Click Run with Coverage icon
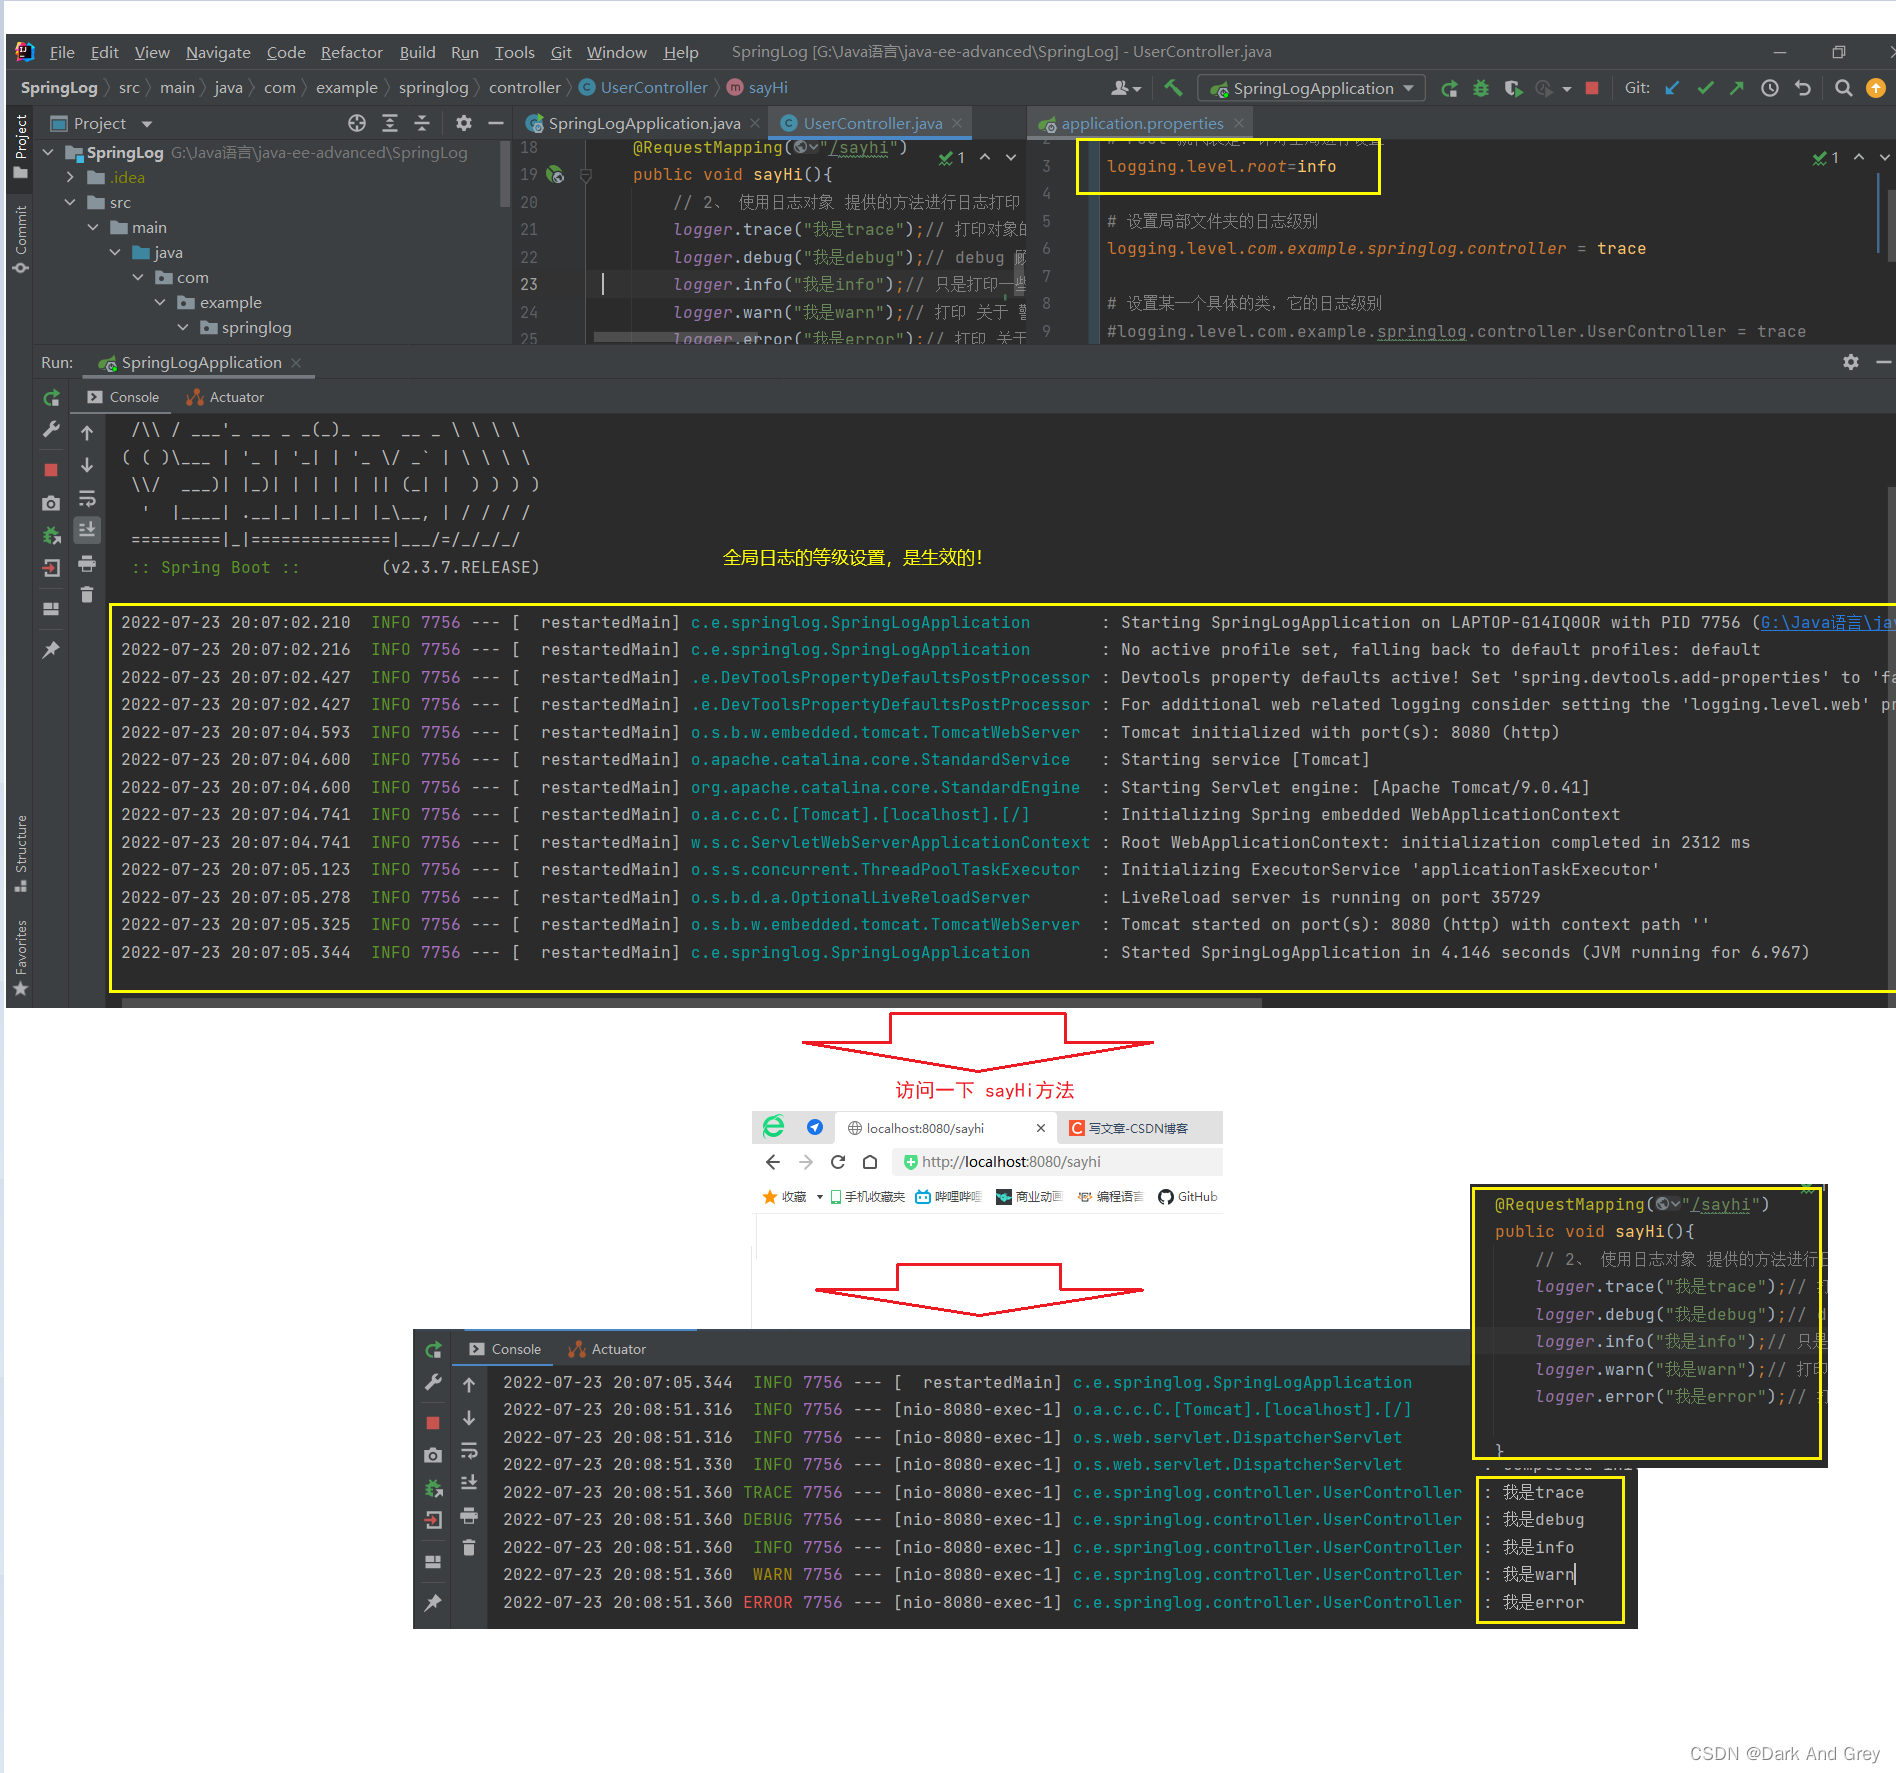 1513,88
